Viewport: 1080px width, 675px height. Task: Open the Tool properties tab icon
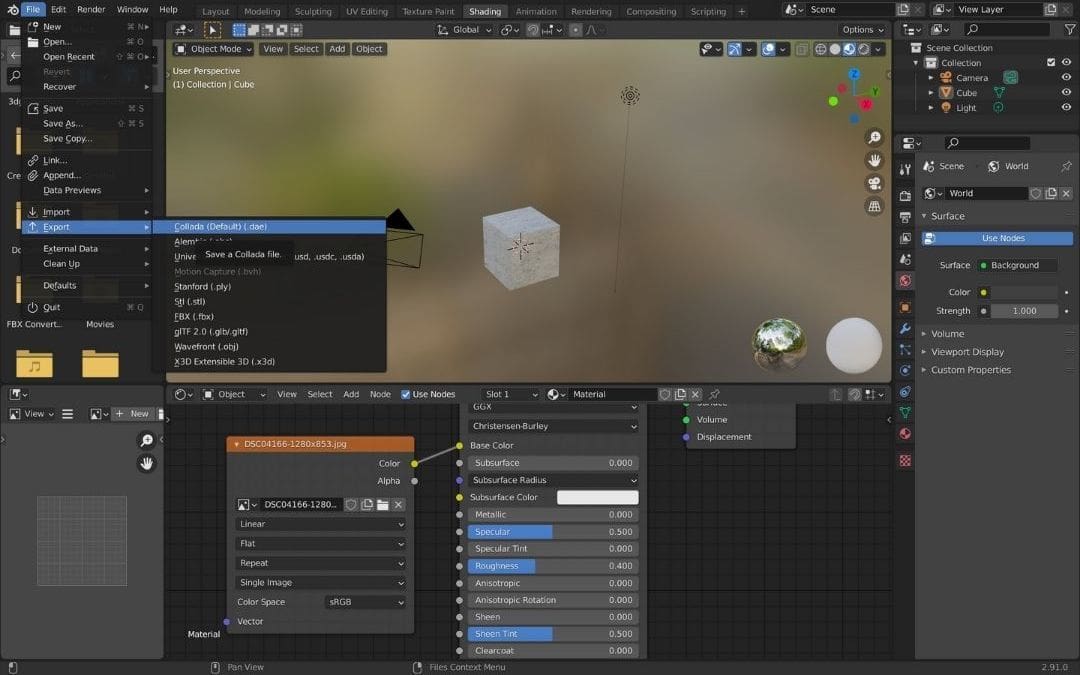pyautogui.click(x=905, y=169)
